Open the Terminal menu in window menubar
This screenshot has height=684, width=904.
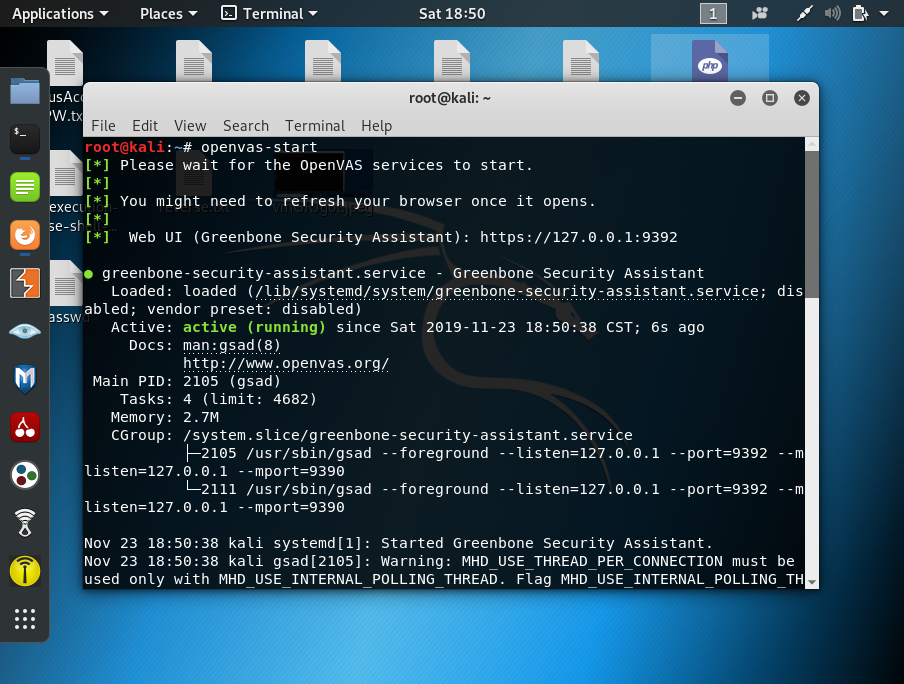click(x=315, y=126)
